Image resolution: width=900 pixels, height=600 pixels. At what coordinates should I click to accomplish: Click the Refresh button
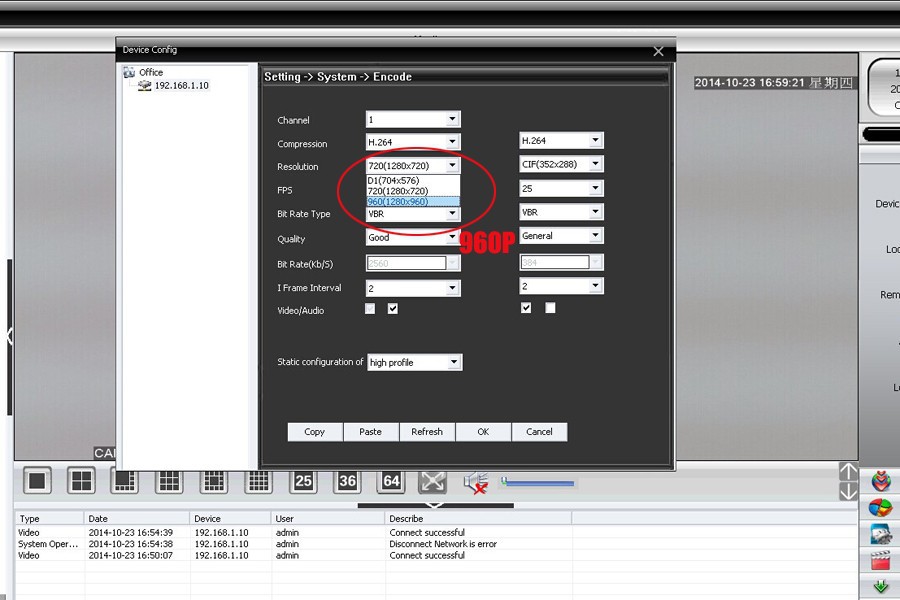coord(427,432)
